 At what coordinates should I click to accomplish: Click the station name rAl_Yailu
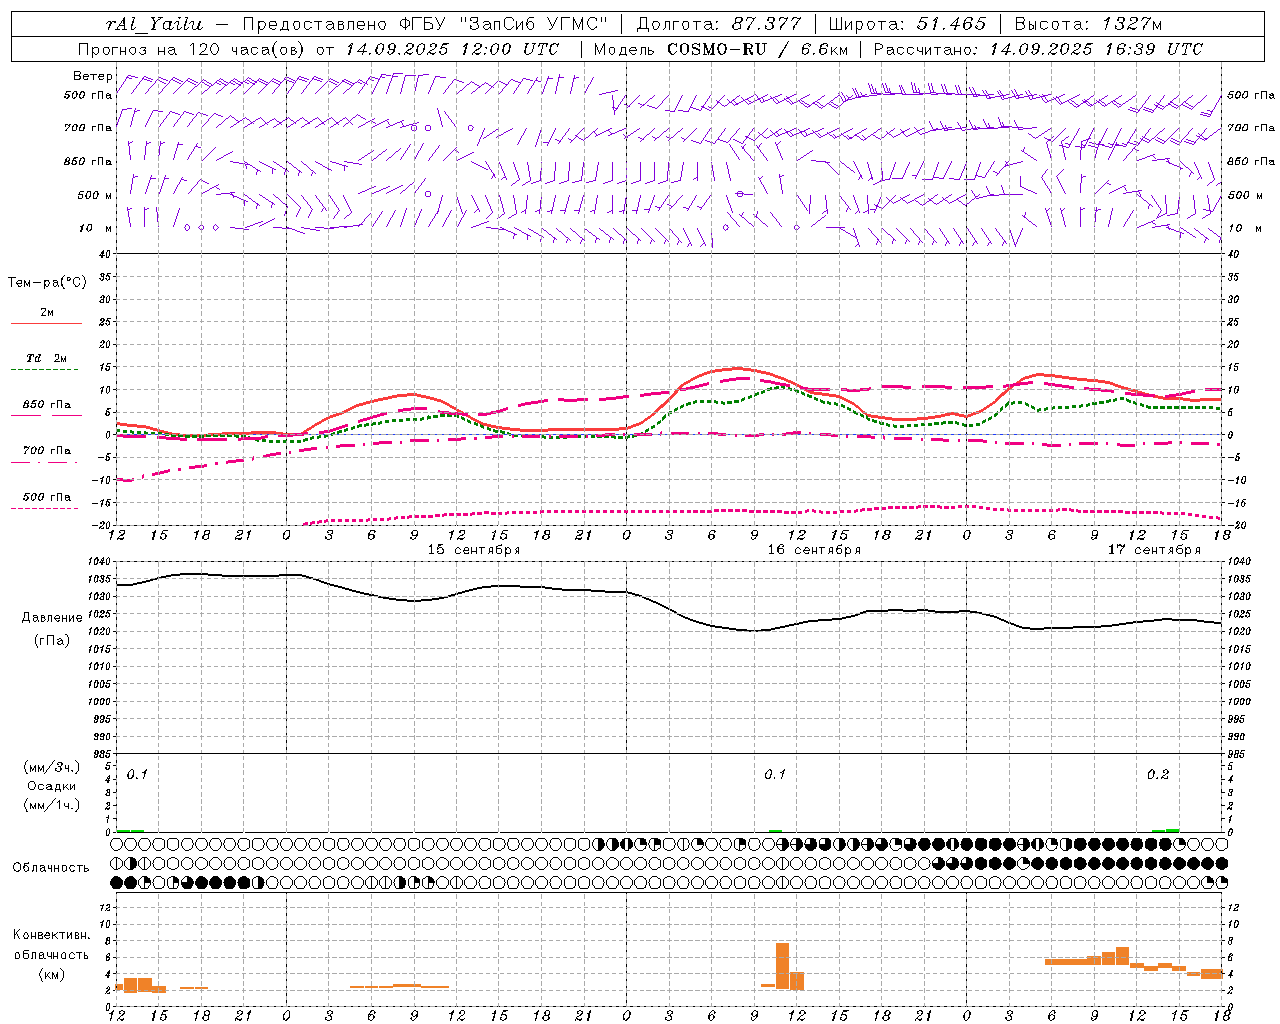(154, 24)
